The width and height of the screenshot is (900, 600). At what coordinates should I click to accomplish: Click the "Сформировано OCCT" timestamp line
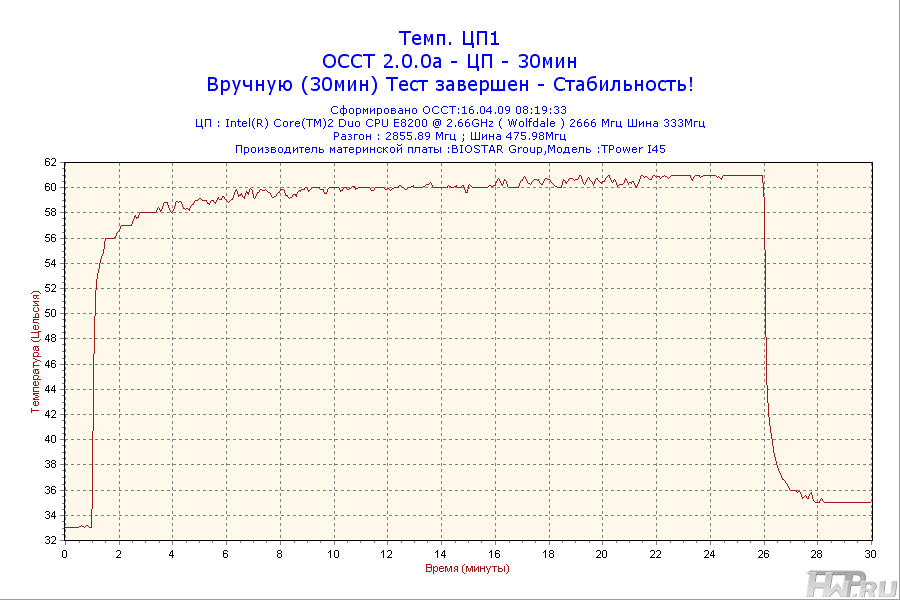coord(449,110)
